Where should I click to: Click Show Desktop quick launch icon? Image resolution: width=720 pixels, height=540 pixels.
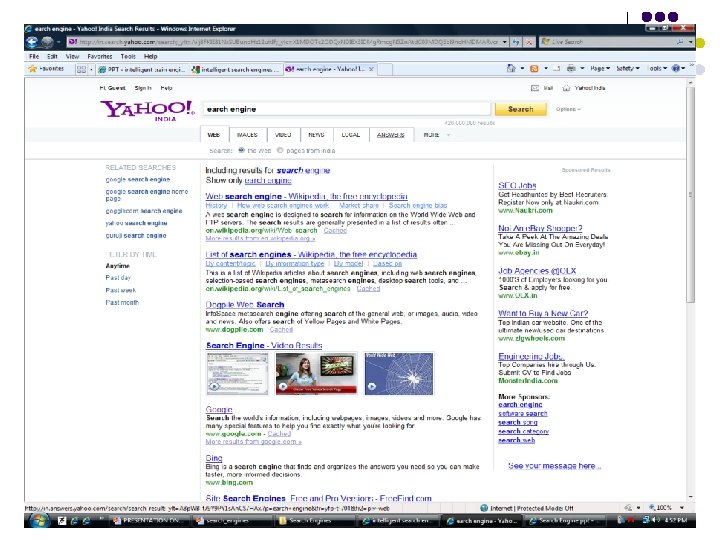pyautogui.click(x=62, y=521)
